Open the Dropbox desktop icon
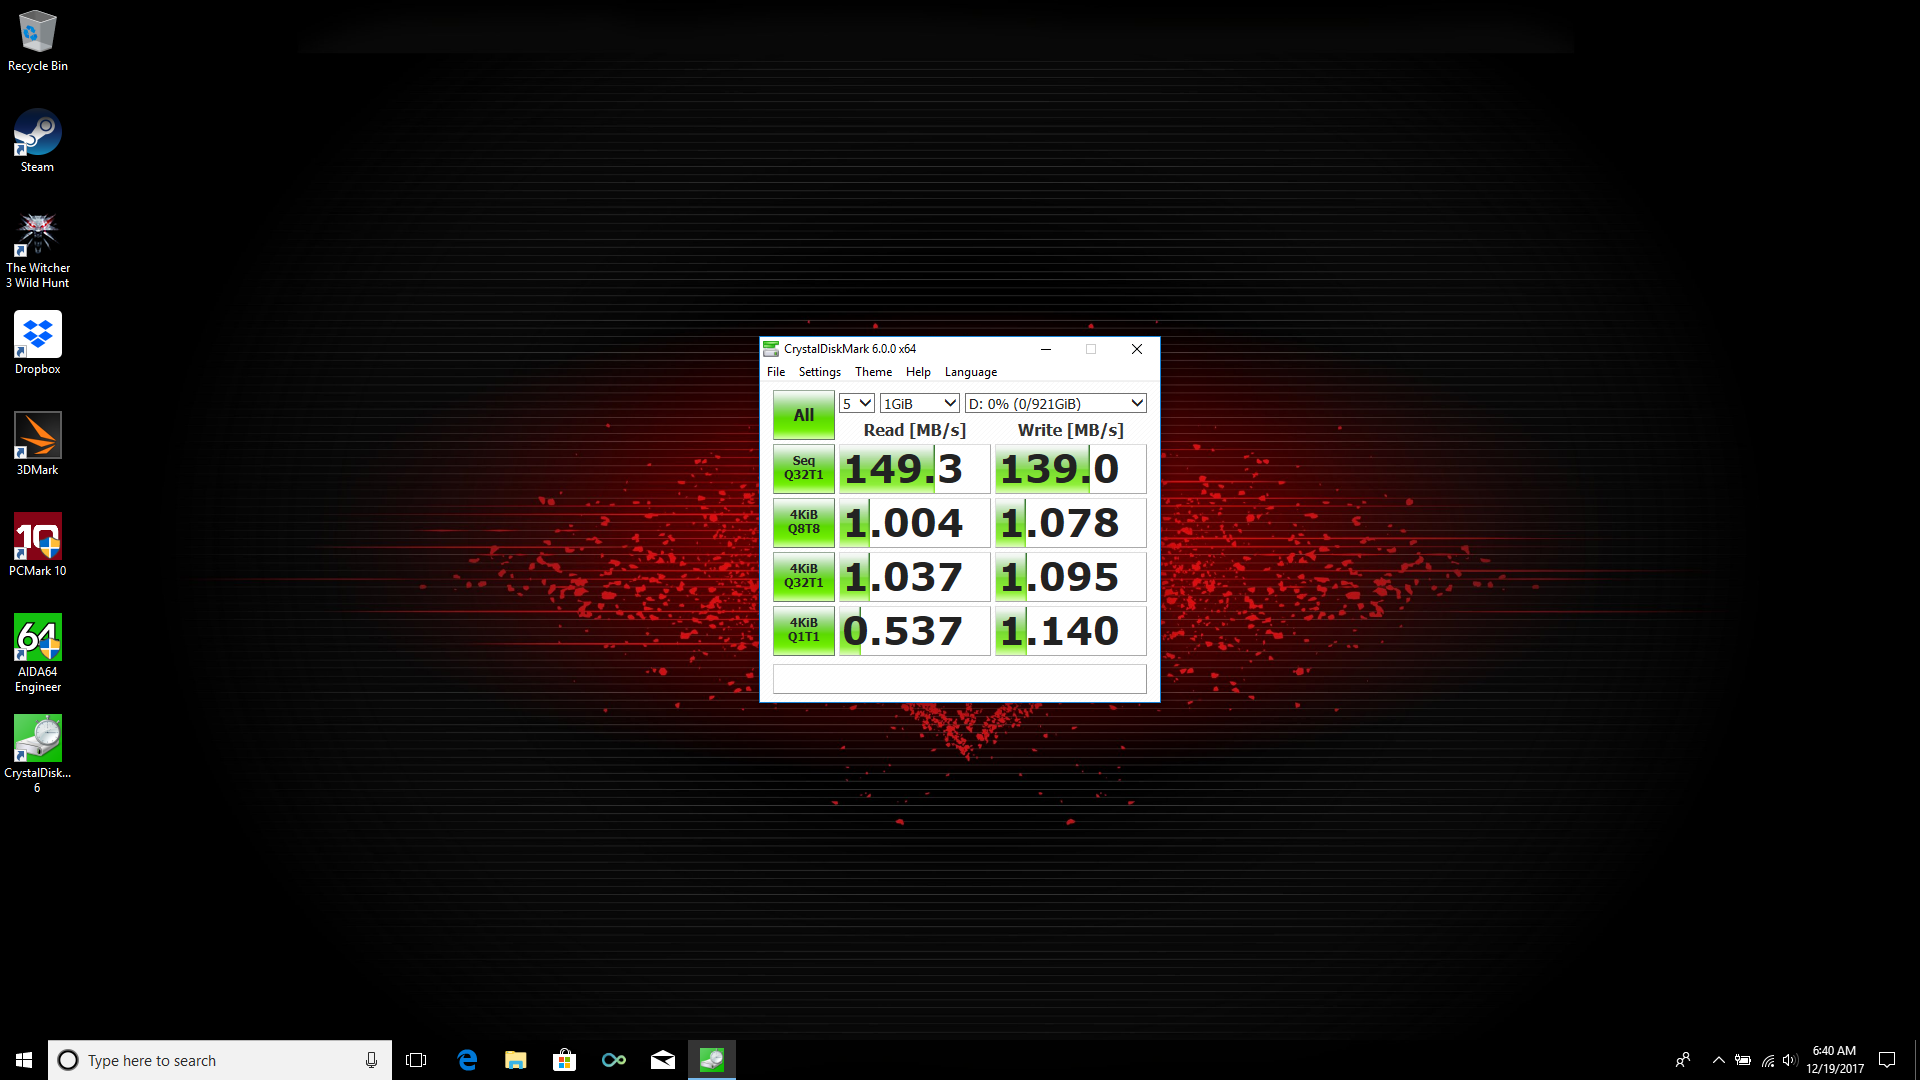The height and width of the screenshot is (1080, 1920). (x=38, y=336)
